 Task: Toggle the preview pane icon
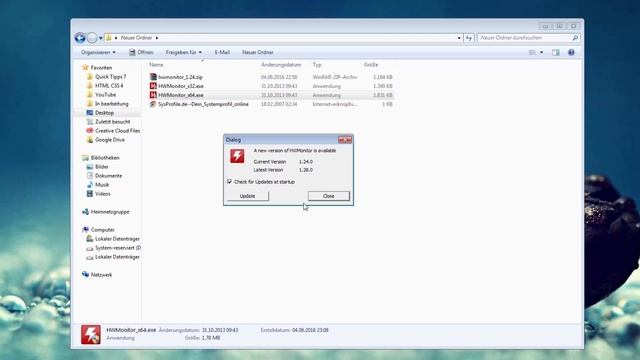click(x=556, y=52)
